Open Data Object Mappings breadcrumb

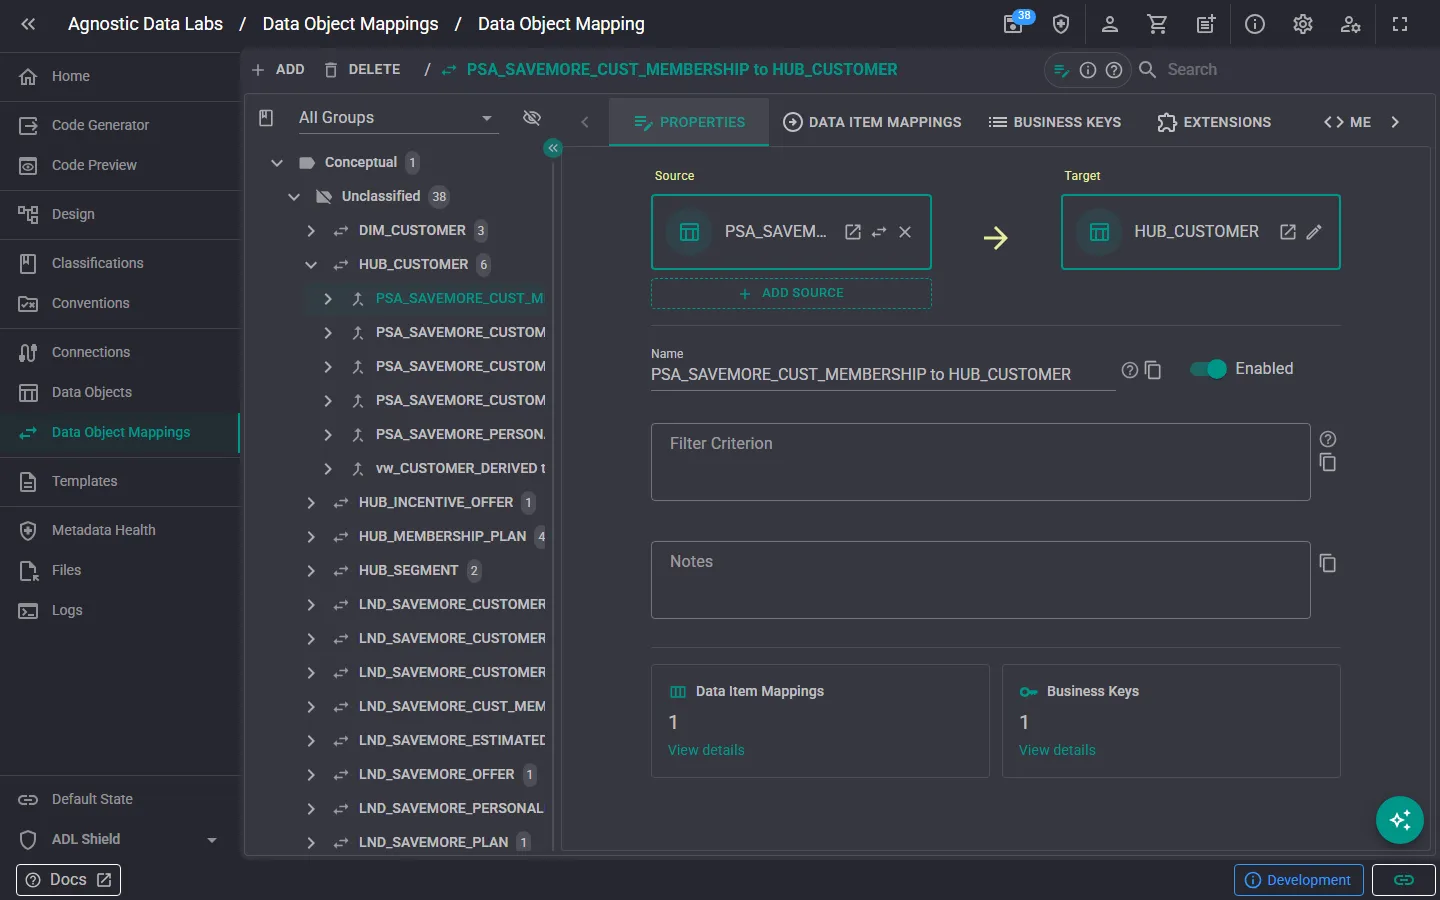pos(350,24)
